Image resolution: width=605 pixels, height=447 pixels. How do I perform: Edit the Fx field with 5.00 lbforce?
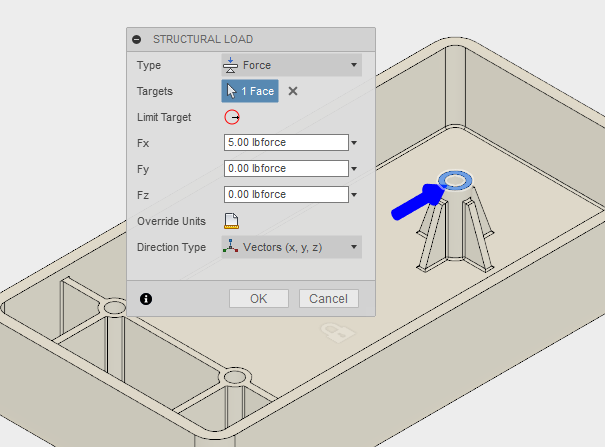[x=286, y=143]
